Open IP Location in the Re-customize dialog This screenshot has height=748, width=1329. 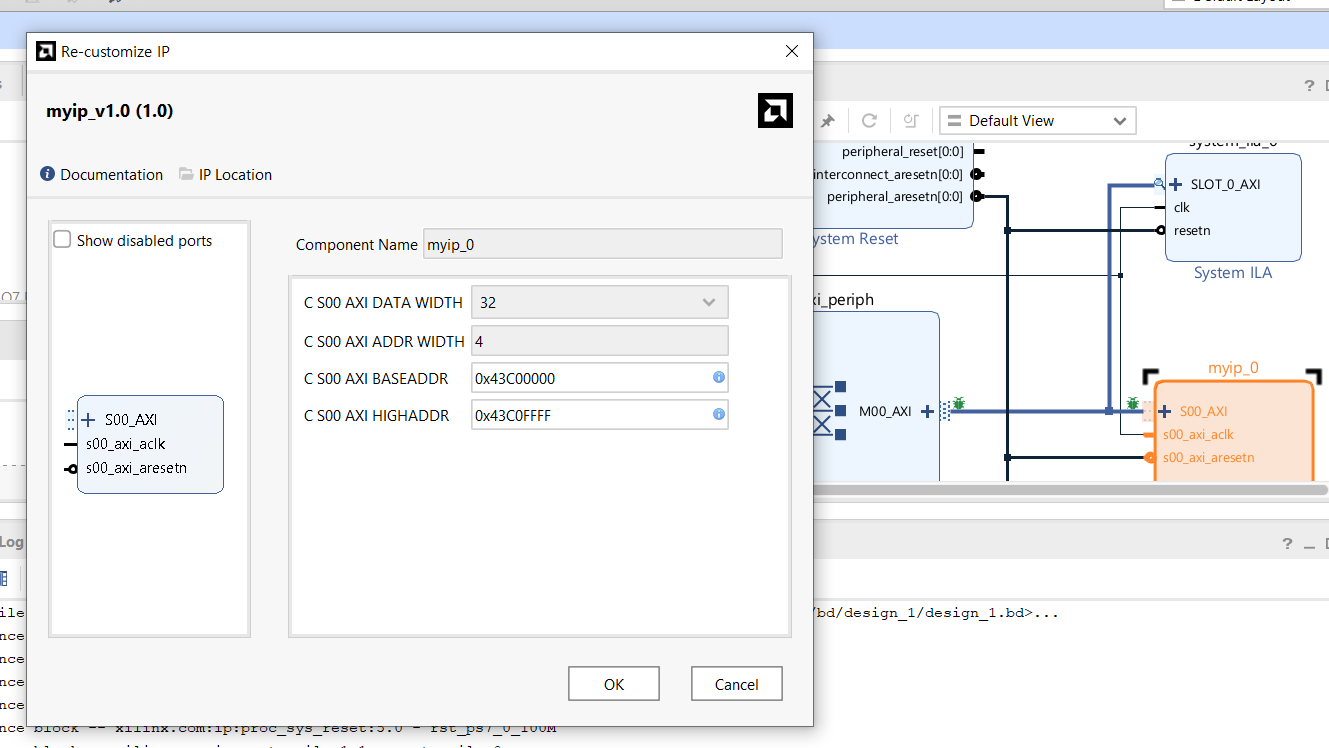pyautogui.click(x=225, y=174)
